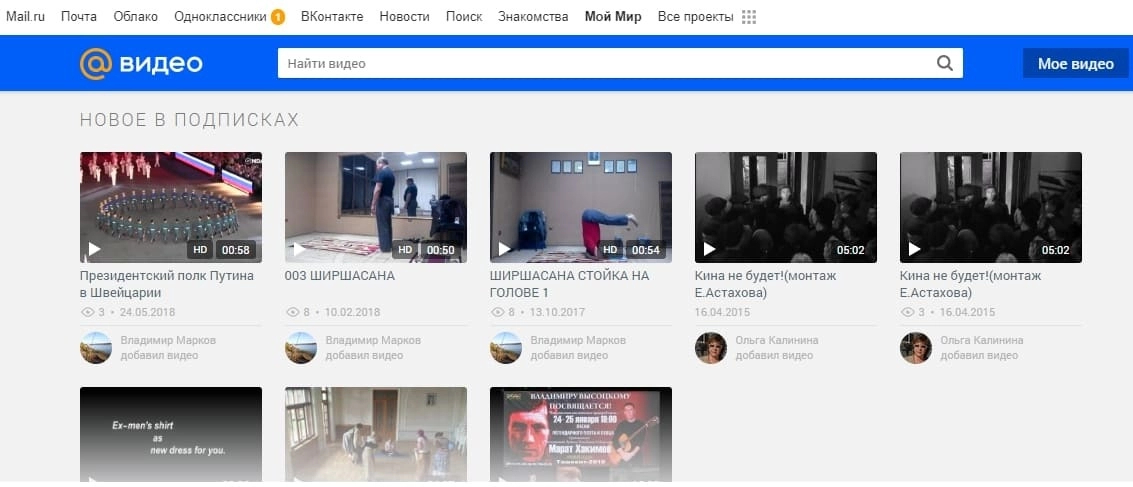Click the Mail.ru Видео logo

pyautogui.click(x=141, y=64)
